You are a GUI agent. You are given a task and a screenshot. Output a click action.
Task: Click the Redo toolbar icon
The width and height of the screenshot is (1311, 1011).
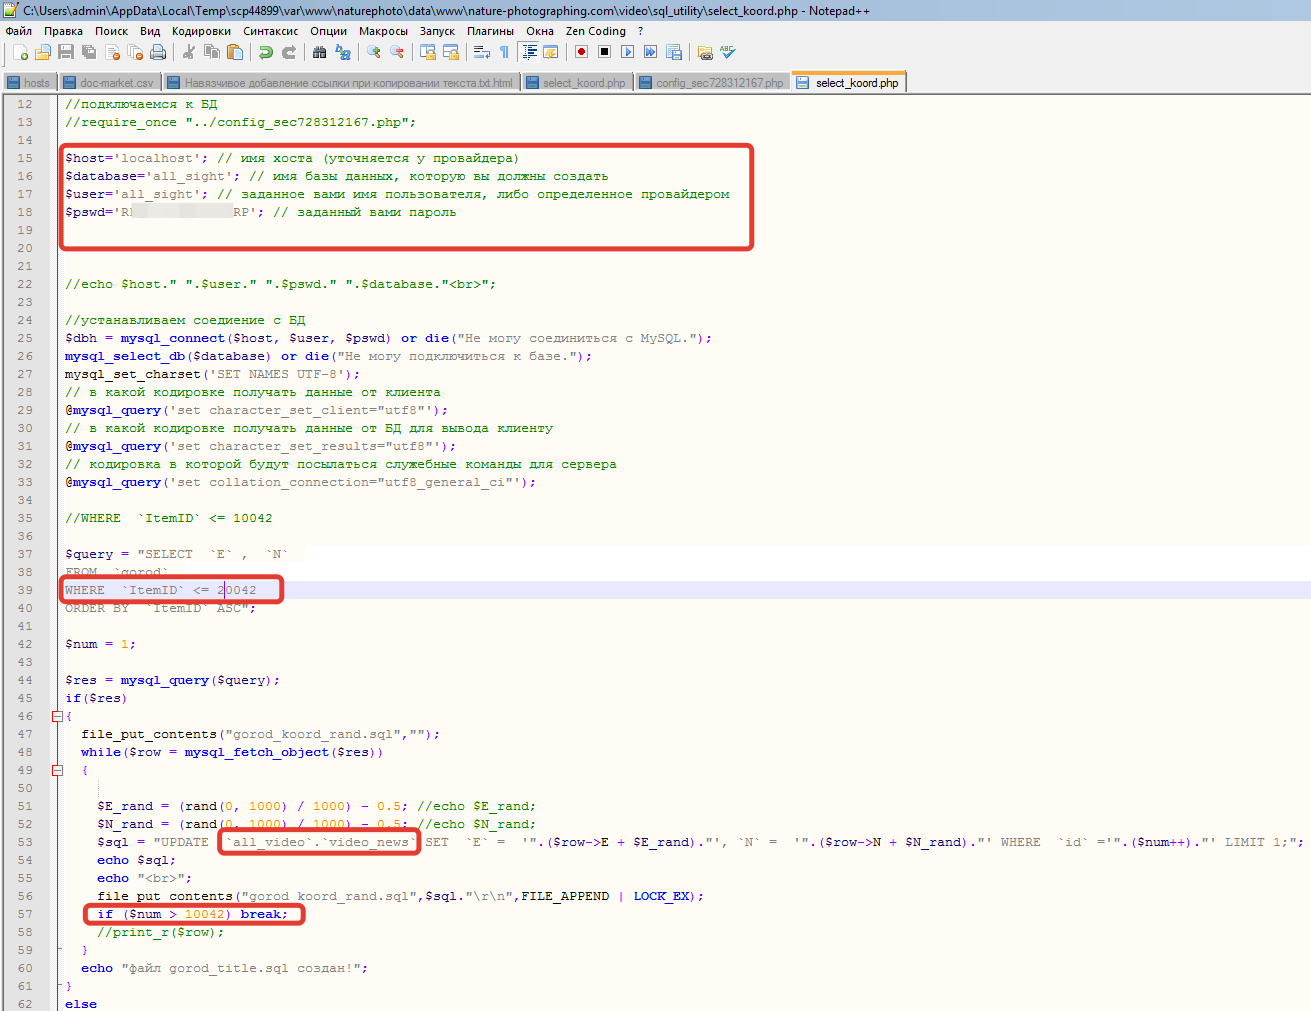point(288,52)
